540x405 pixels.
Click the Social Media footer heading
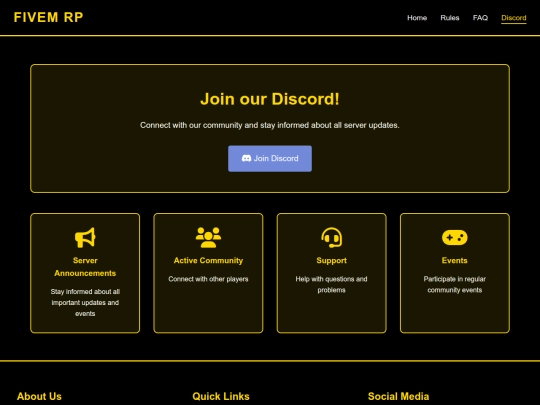[x=398, y=396]
